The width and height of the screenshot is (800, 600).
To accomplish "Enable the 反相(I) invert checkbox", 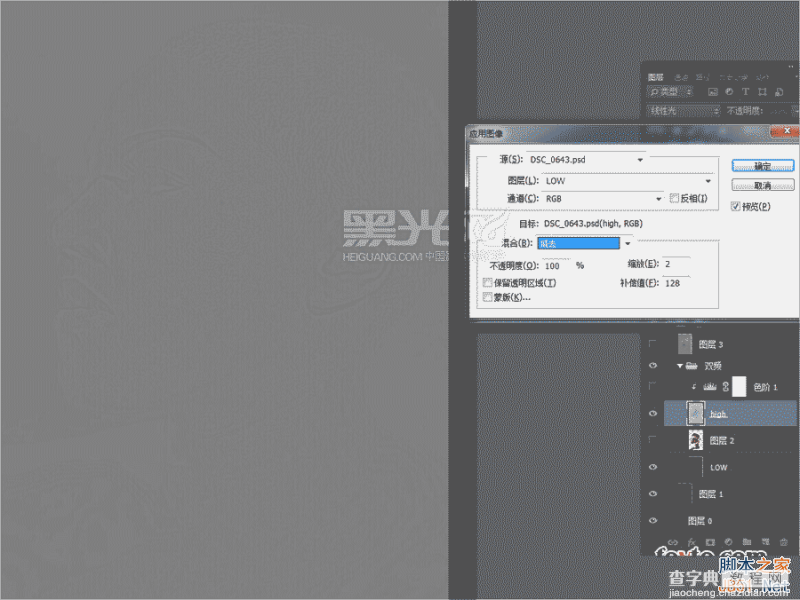I will [674, 198].
